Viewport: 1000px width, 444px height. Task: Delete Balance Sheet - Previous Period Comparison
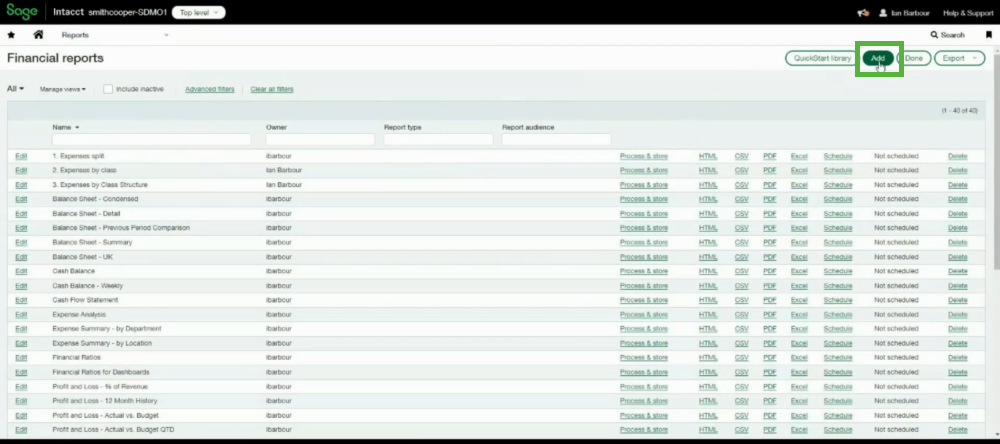coord(957,228)
